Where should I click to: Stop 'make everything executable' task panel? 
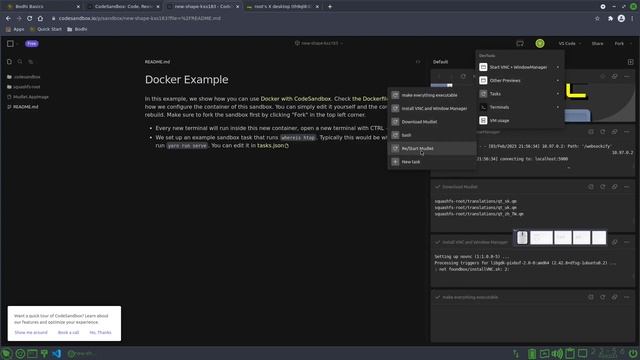click(x=591, y=298)
